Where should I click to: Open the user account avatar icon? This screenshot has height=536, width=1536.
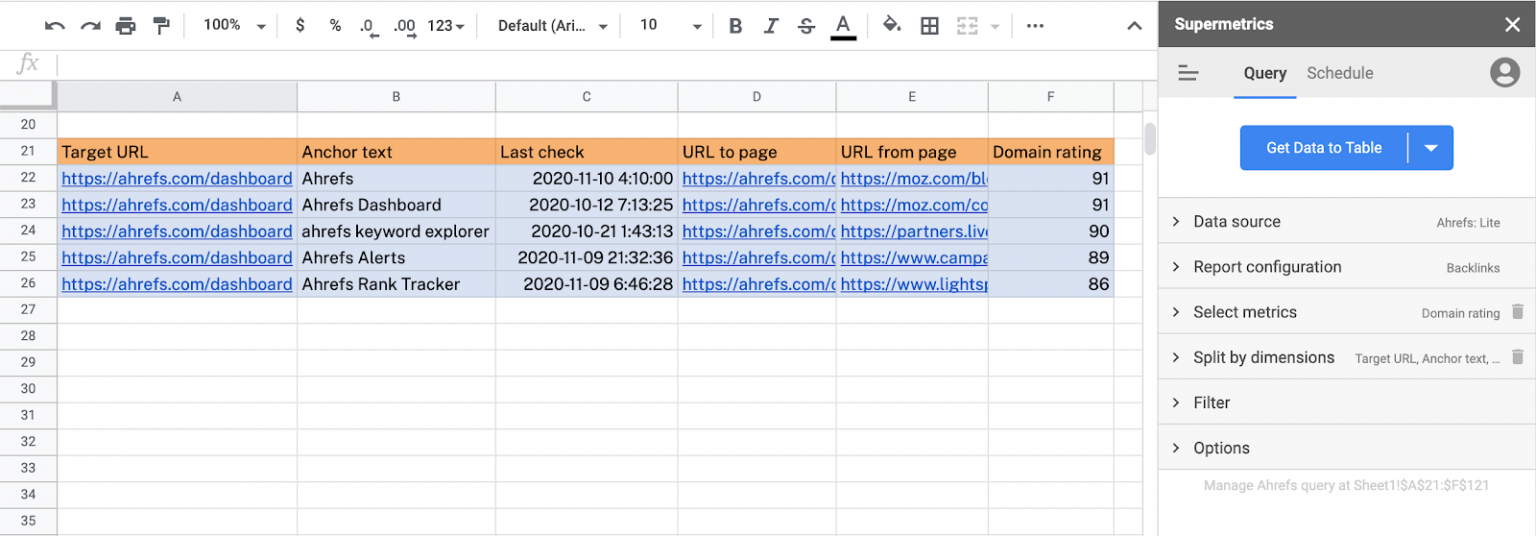[1504, 73]
